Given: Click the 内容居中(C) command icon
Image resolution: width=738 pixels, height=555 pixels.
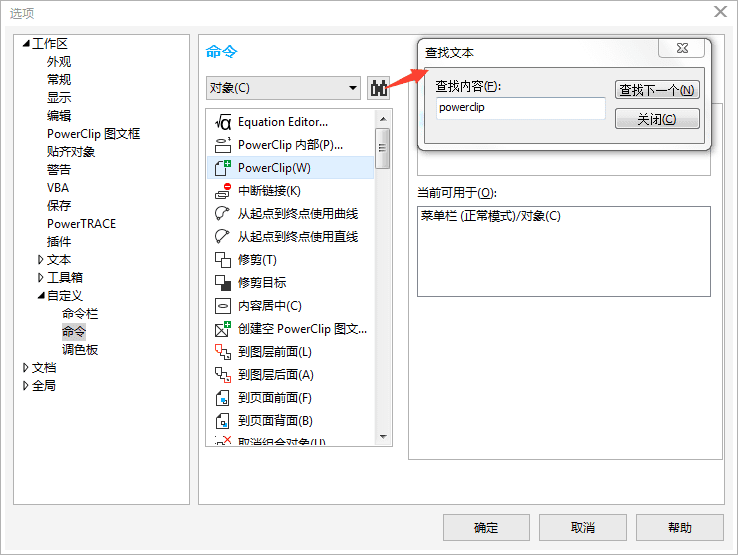Looking at the screenshot, I should coord(223,306).
